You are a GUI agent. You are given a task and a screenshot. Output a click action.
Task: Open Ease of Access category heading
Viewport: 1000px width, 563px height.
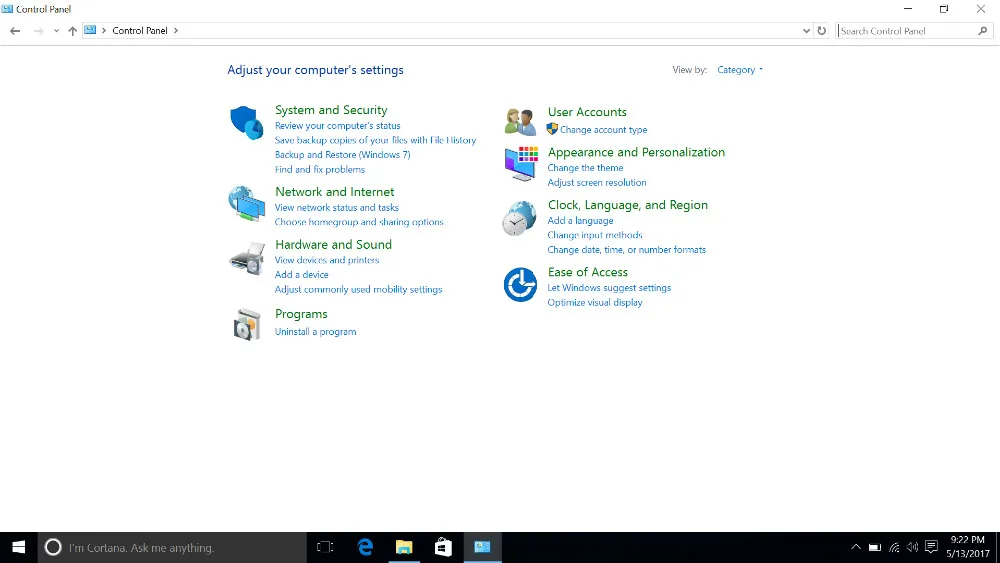(x=587, y=272)
